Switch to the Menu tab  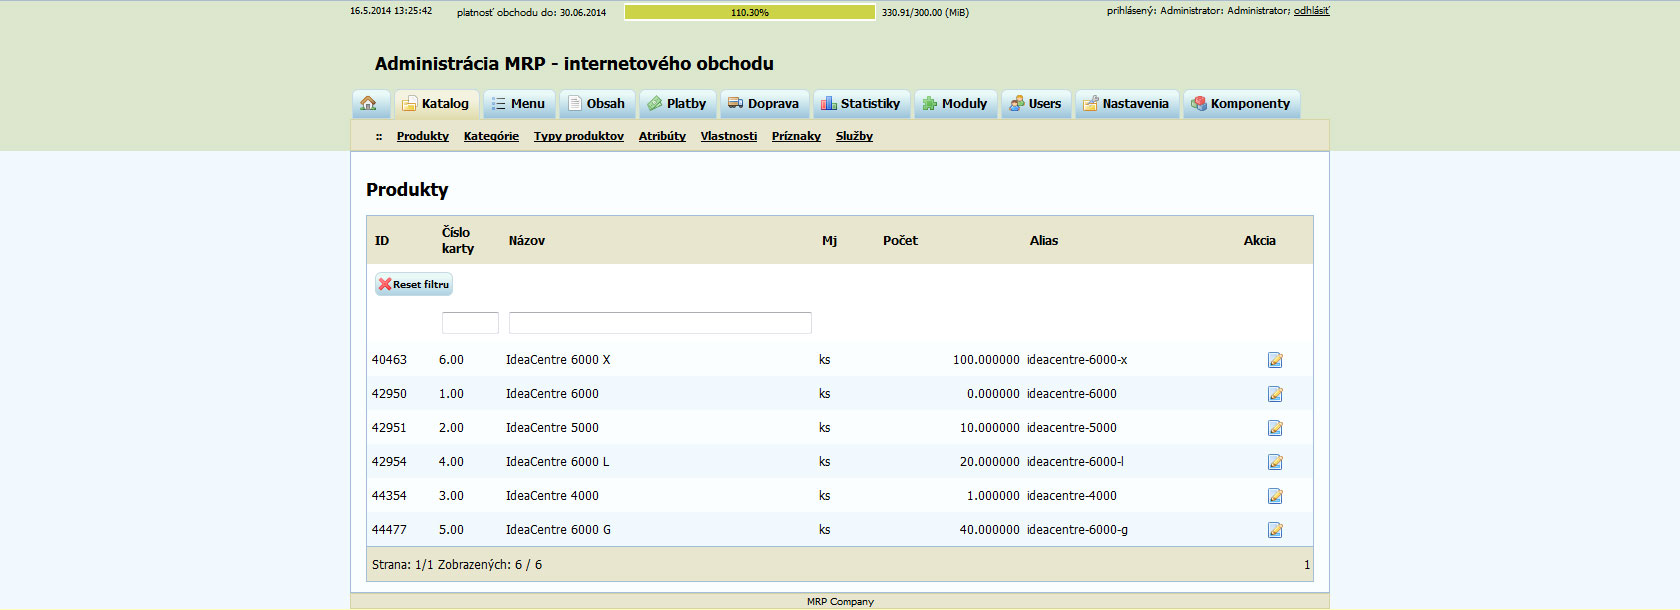click(519, 104)
